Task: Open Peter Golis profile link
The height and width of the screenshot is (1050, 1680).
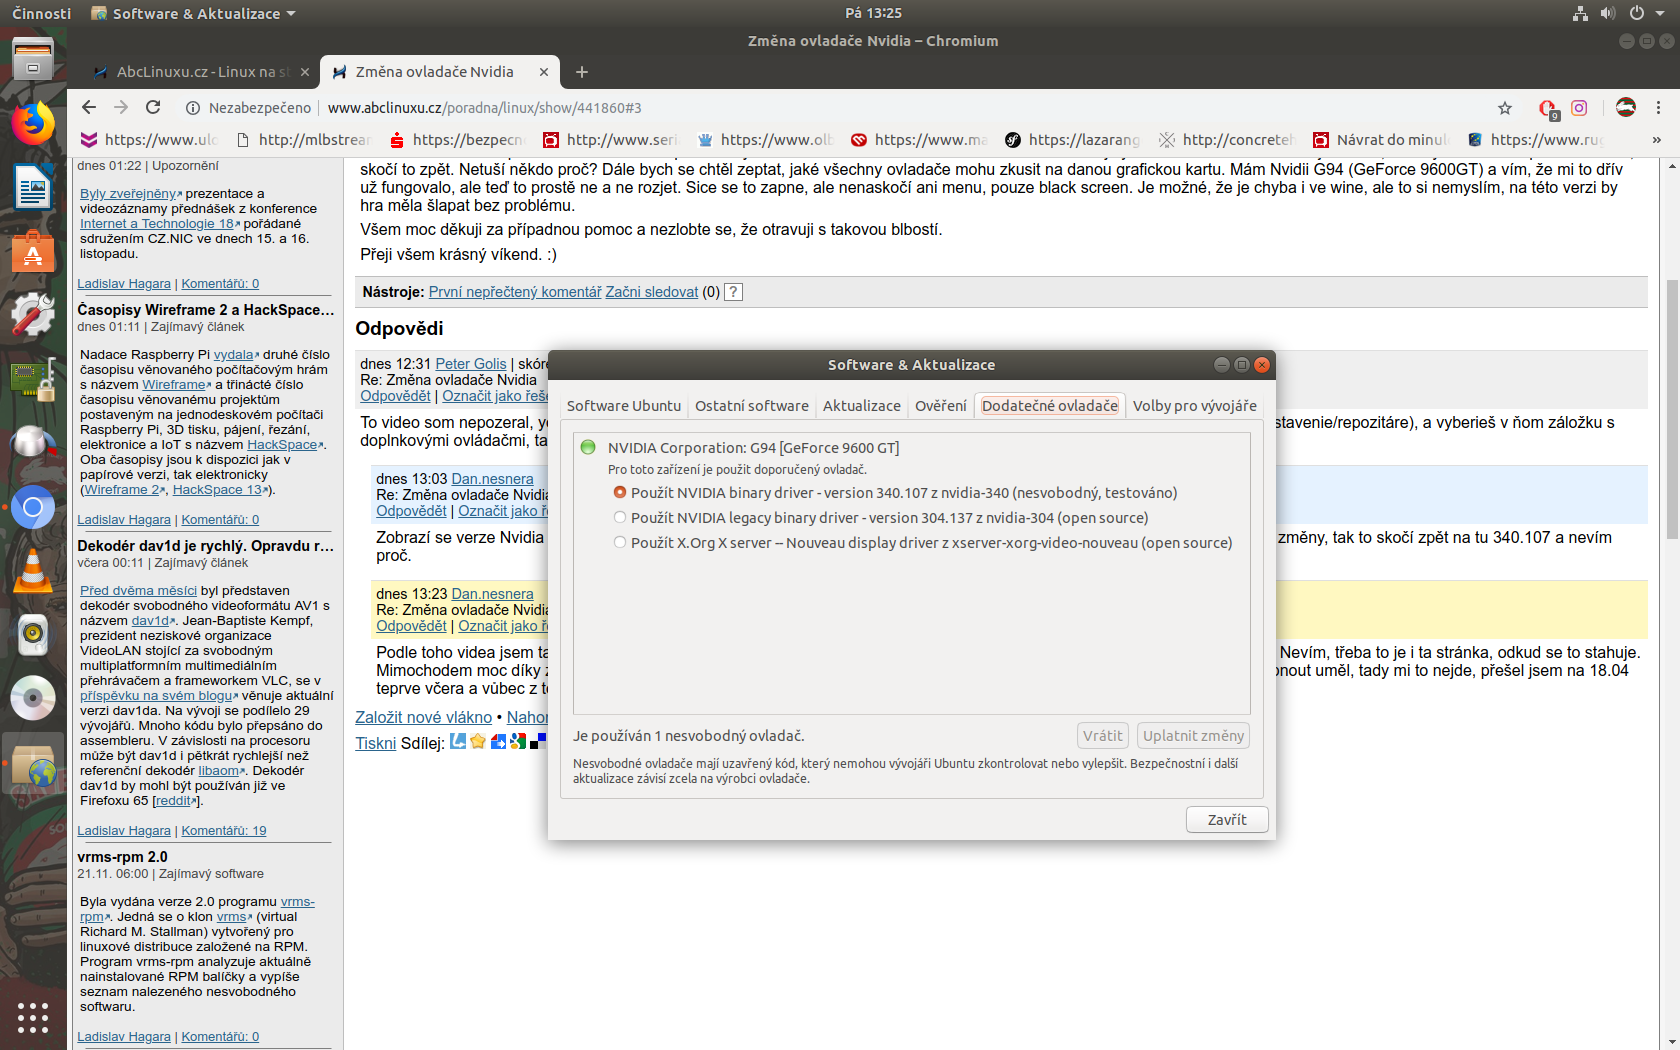Action: (x=471, y=364)
